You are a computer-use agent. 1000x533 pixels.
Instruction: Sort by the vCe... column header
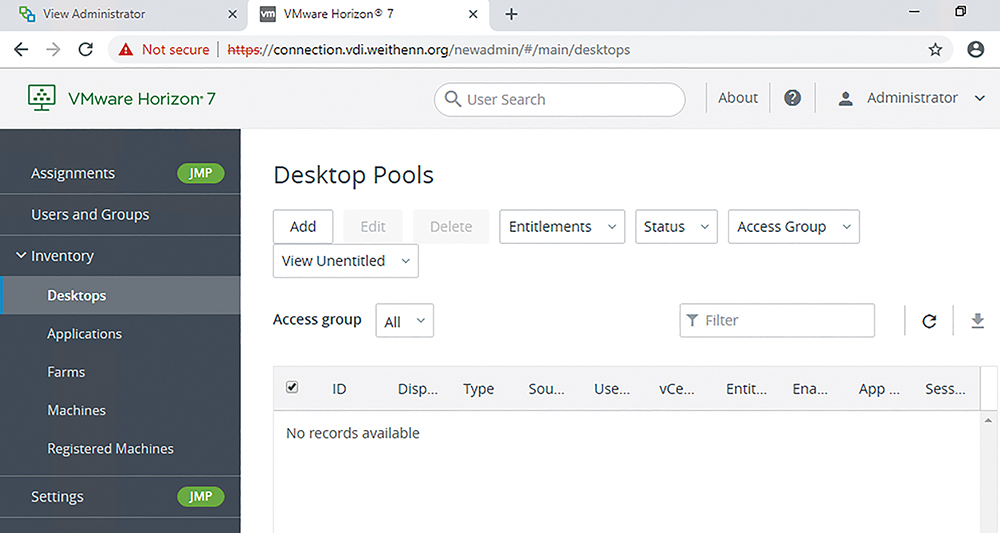(677, 389)
